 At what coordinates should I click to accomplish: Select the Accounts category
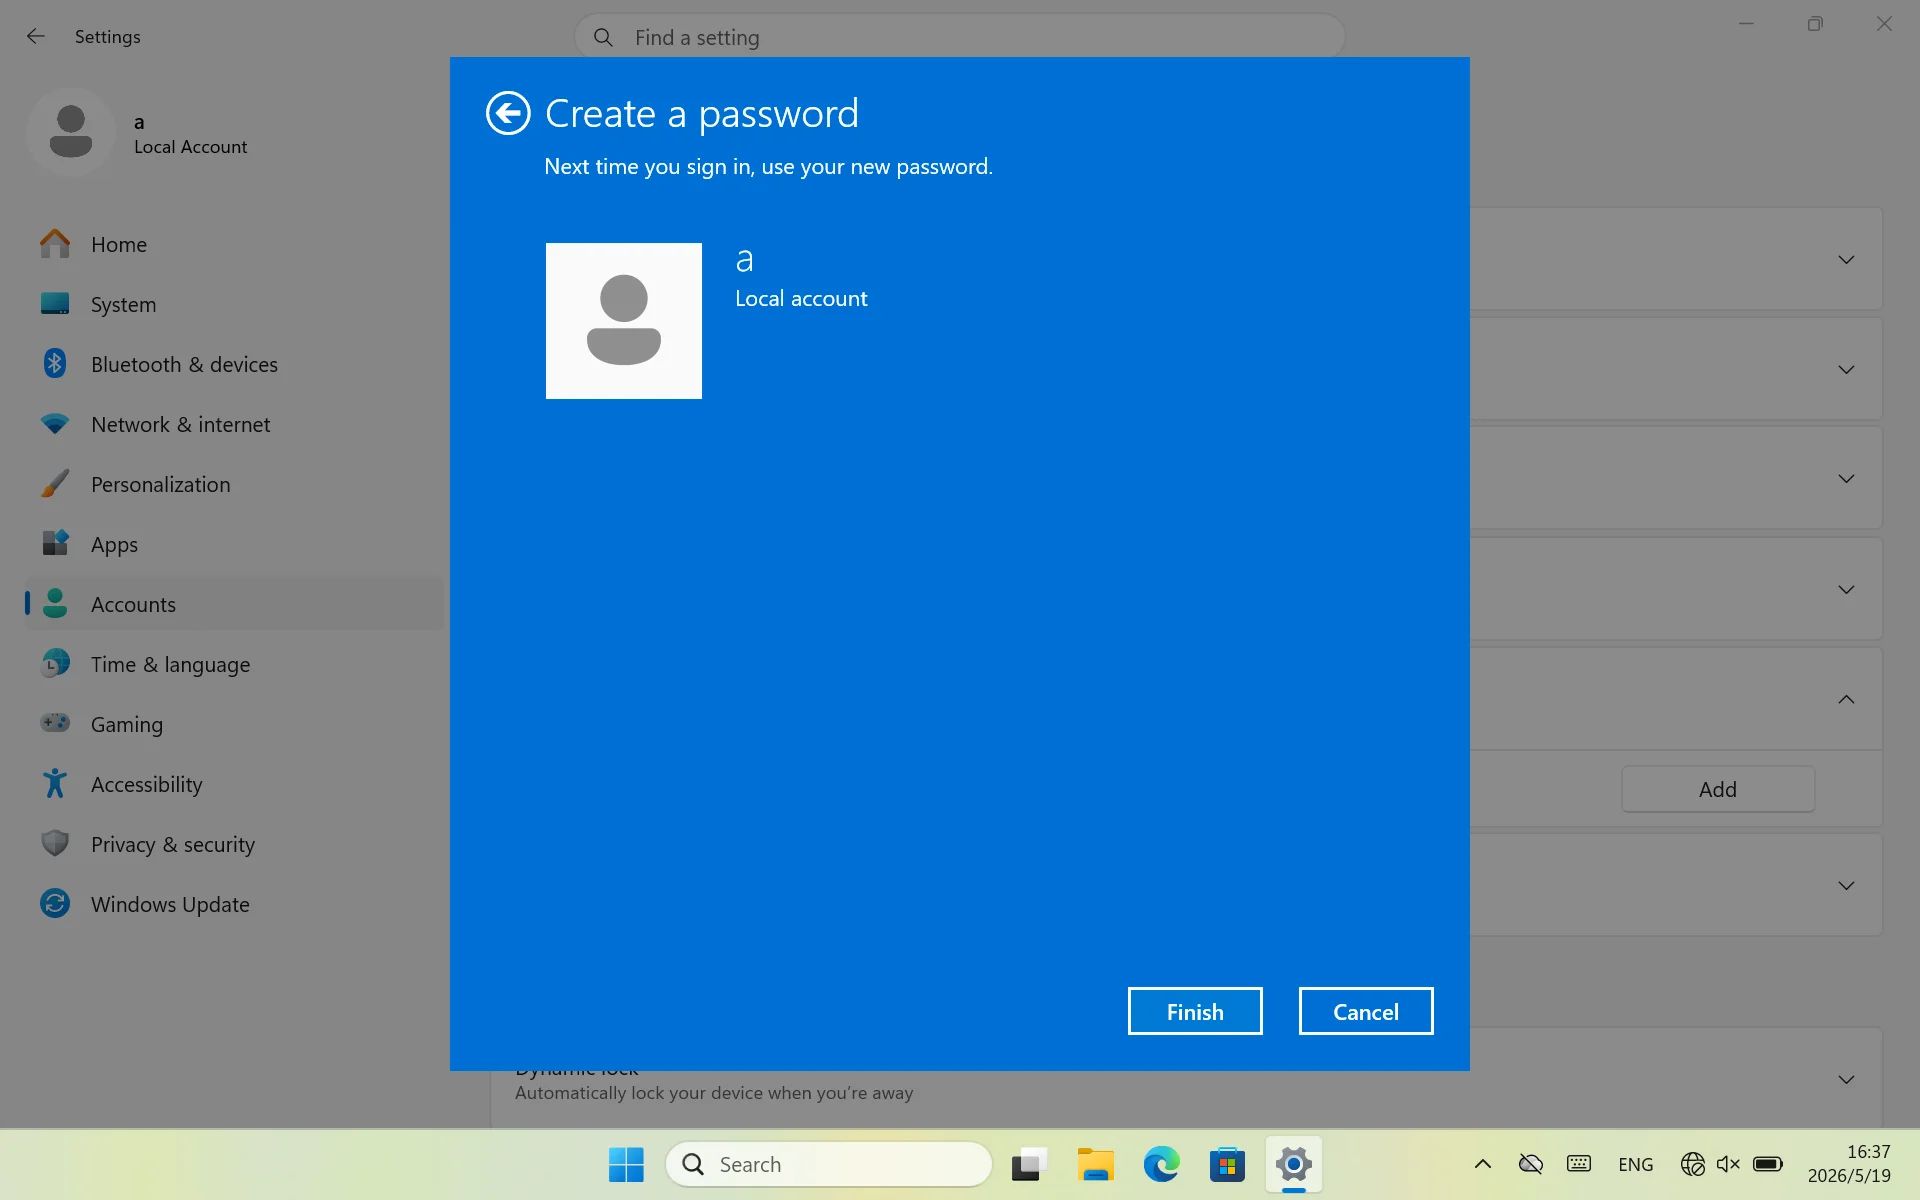(x=234, y=604)
